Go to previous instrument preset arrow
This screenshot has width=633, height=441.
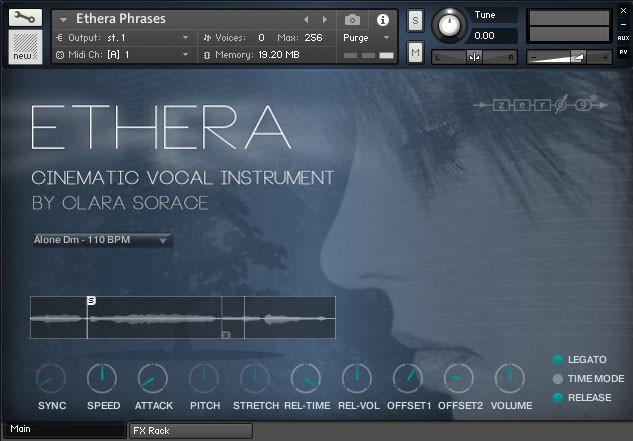click(x=307, y=20)
